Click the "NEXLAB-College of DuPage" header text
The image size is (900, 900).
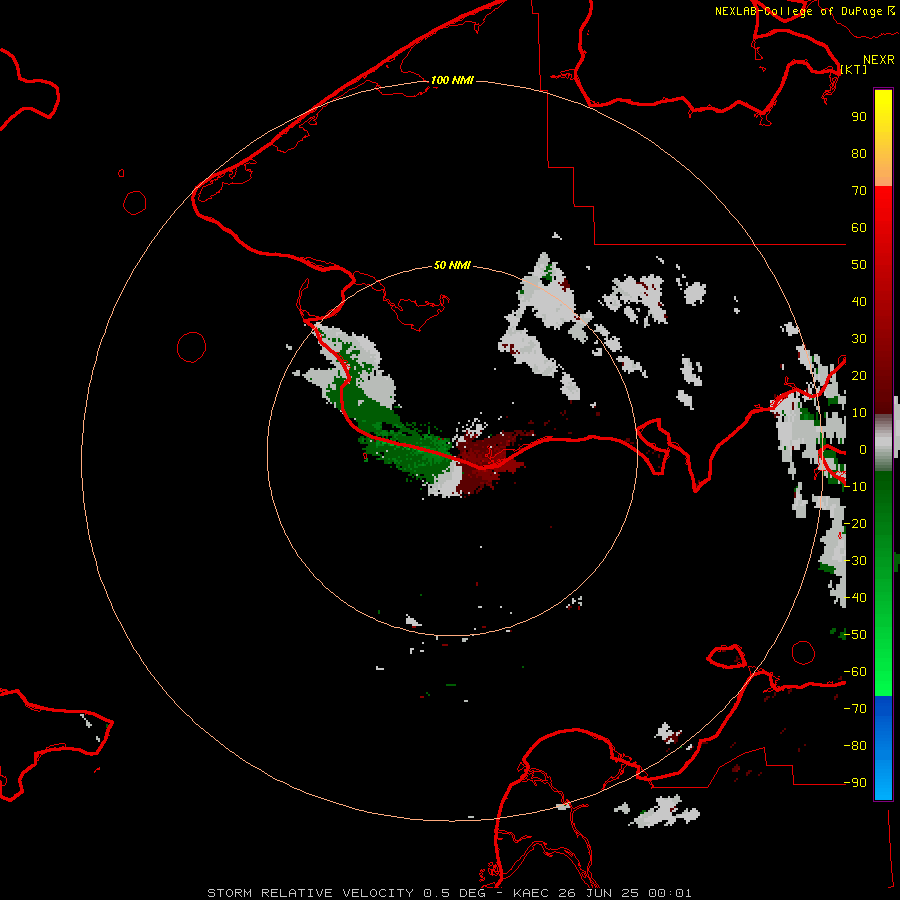tap(798, 11)
